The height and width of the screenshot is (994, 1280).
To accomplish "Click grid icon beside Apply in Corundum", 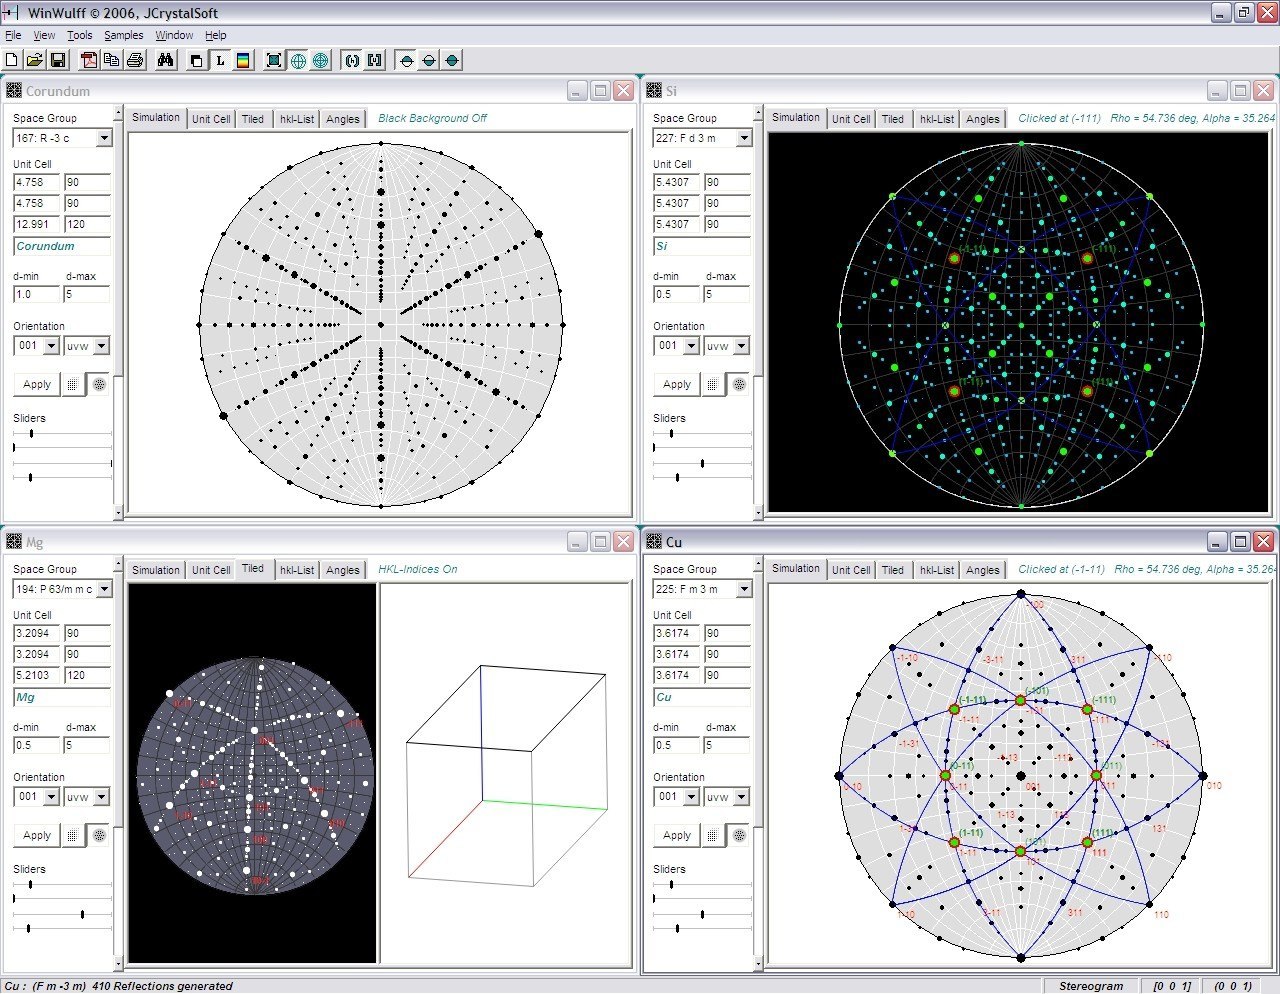I will pyautogui.click(x=72, y=384).
